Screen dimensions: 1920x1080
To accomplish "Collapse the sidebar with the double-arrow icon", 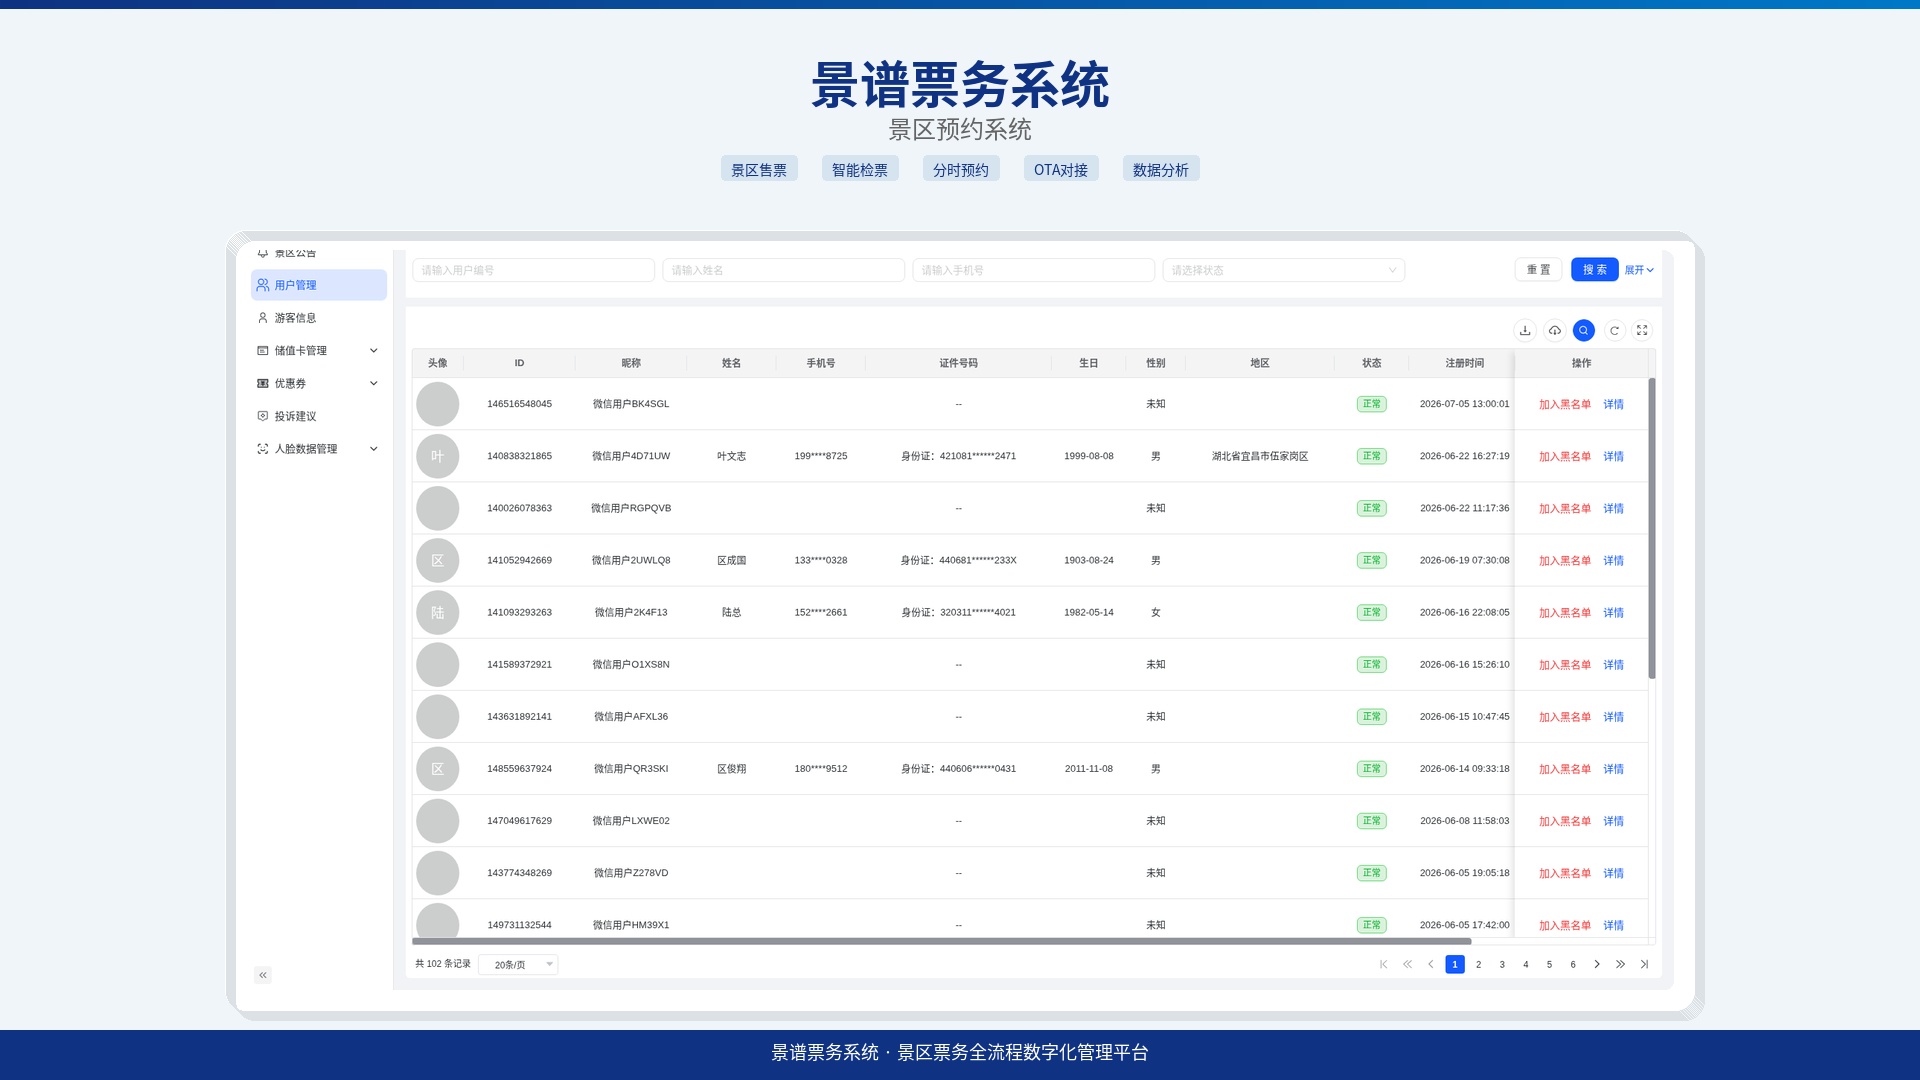I will [263, 975].
